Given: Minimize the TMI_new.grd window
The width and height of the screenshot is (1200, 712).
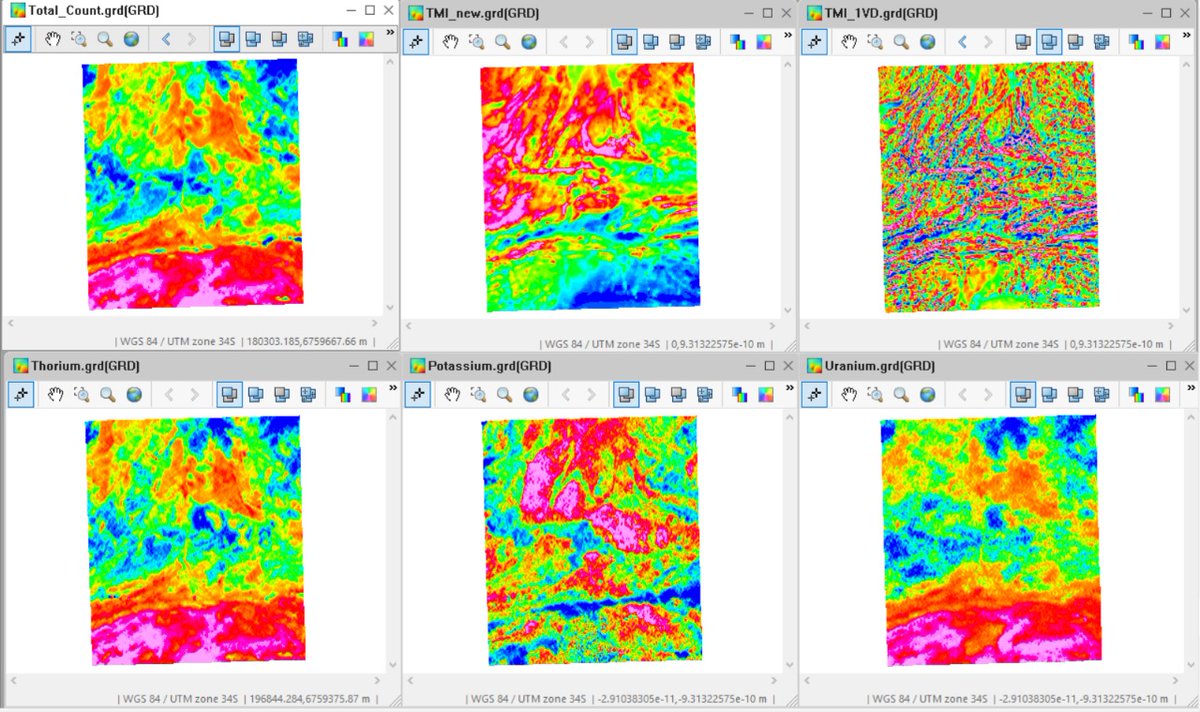Looking at the screenshot, I should 748,13.
